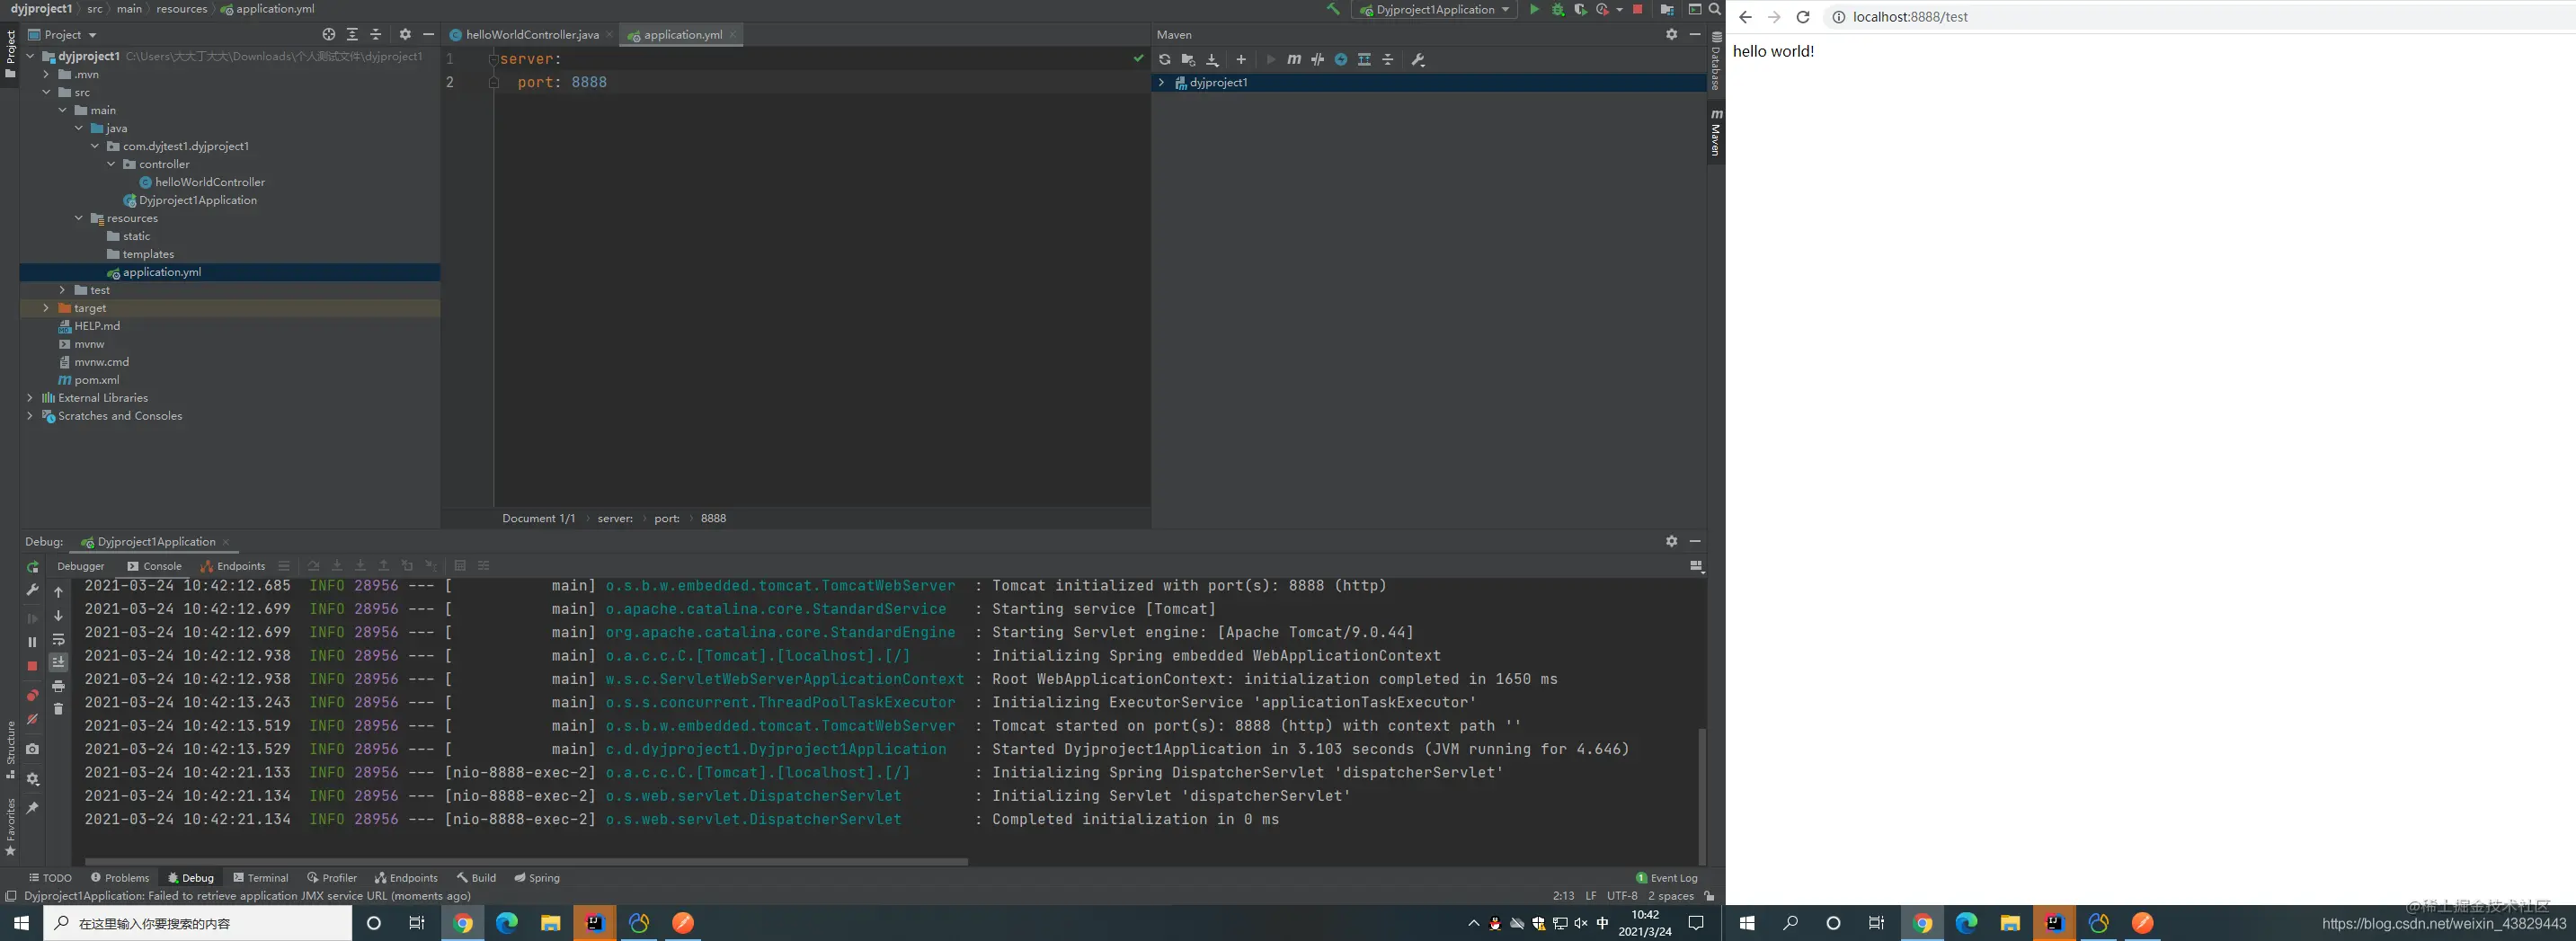2576x941 pixels.
Task: Pin the Debug tab with the pushpin
Action: pyautogui.click(x=32, y=808)
